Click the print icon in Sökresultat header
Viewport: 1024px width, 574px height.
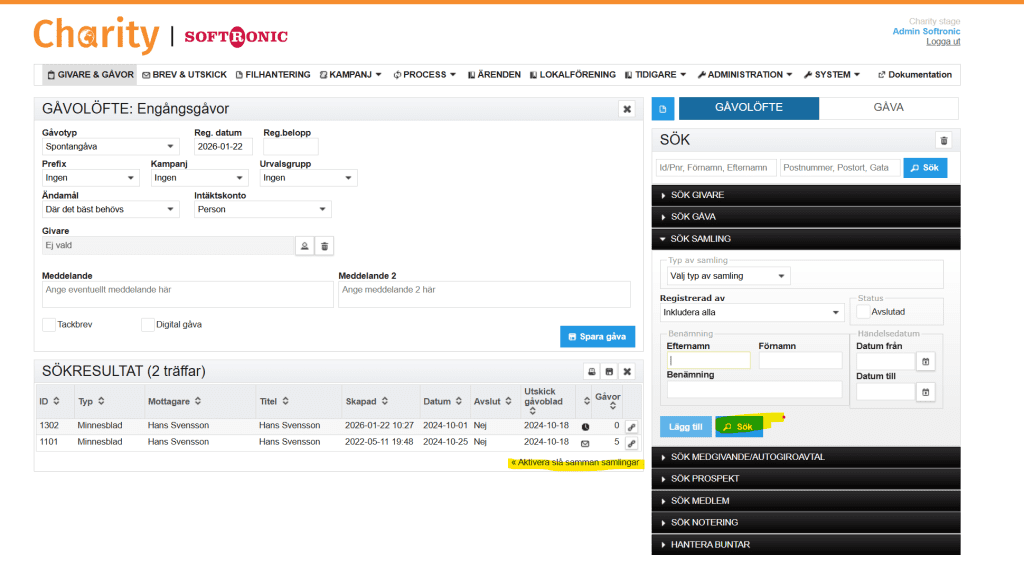click(x=591, y=371)
